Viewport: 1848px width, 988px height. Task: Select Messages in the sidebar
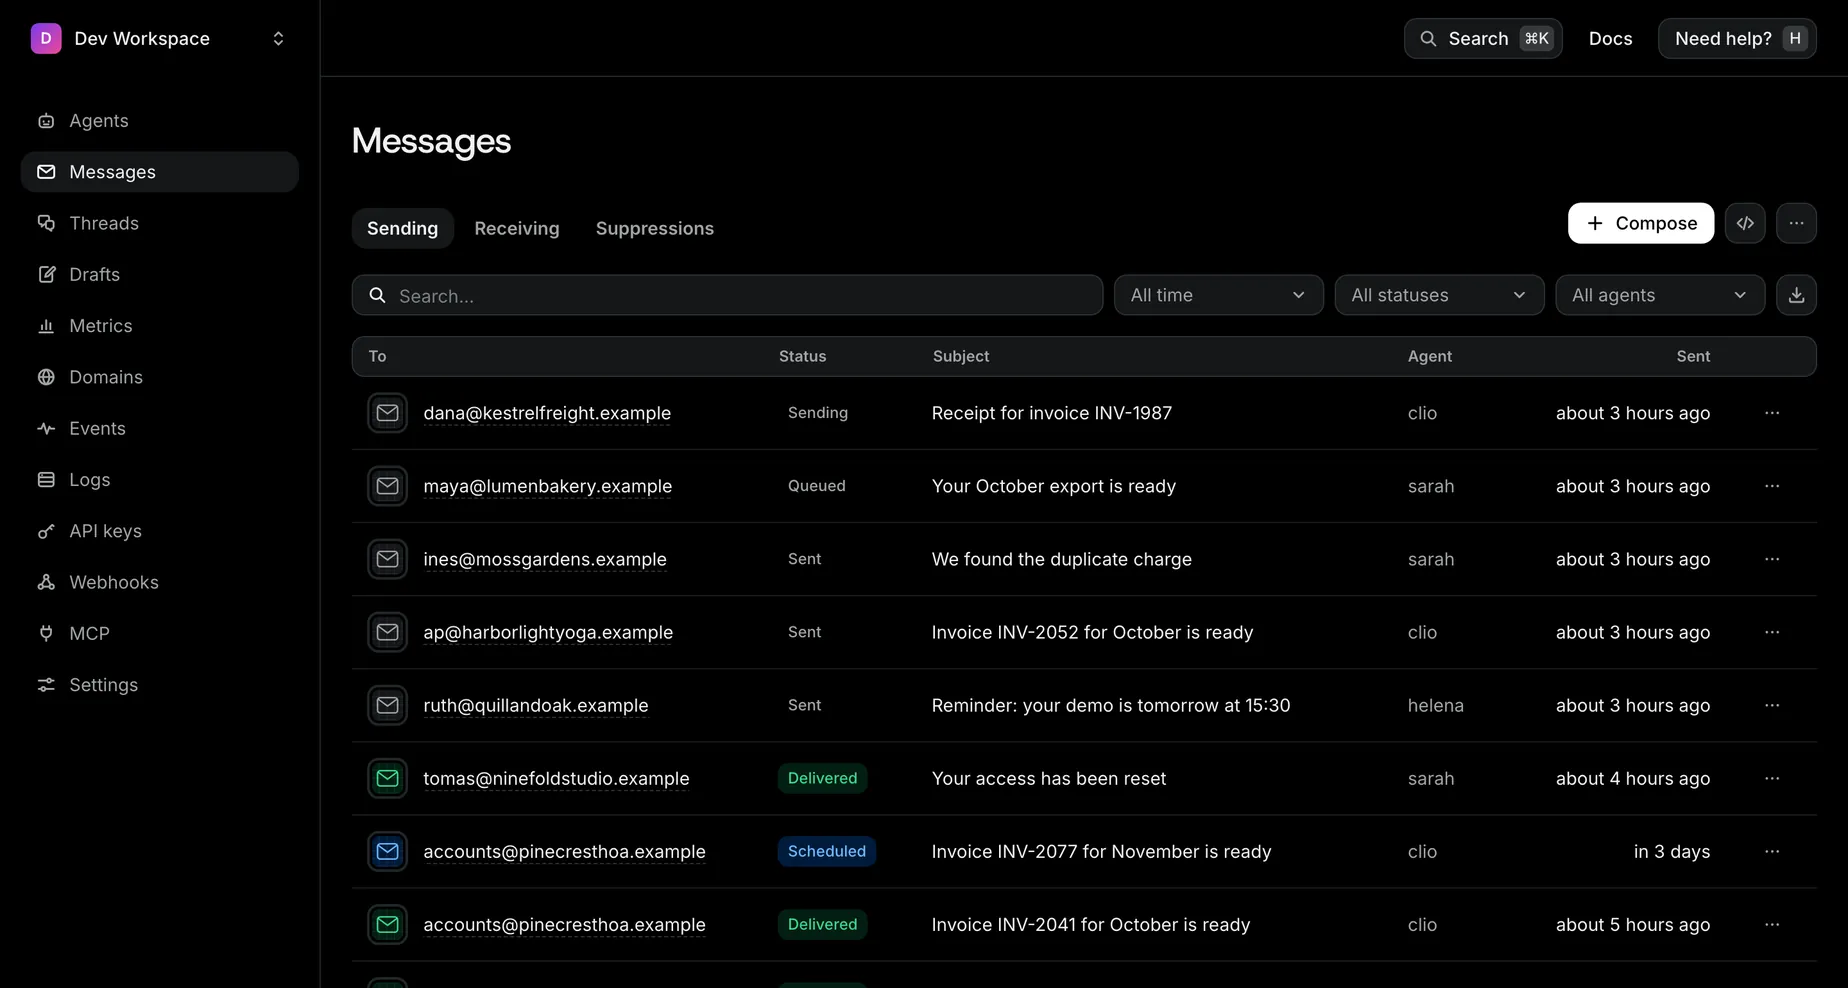tap(159, 172)
